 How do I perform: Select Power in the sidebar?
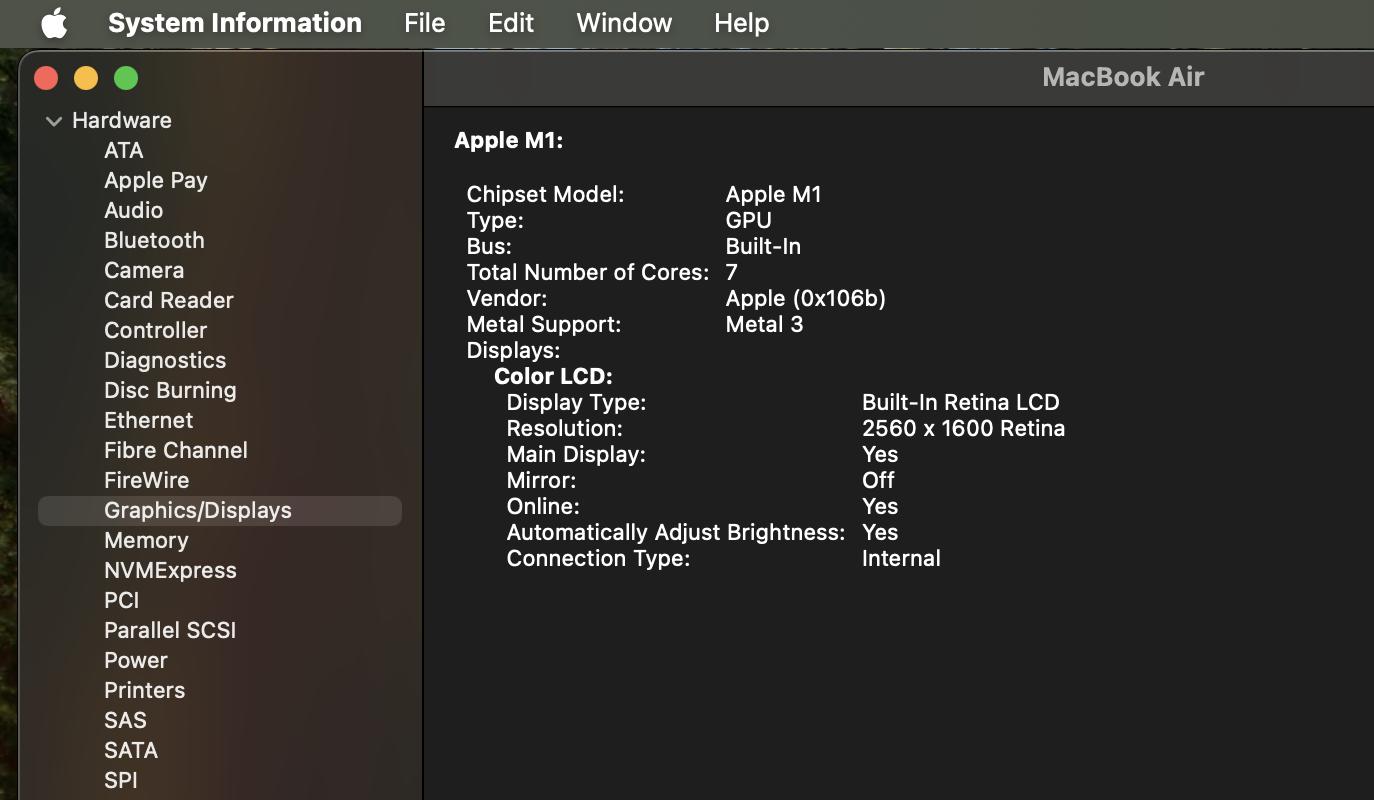point(136,660)
